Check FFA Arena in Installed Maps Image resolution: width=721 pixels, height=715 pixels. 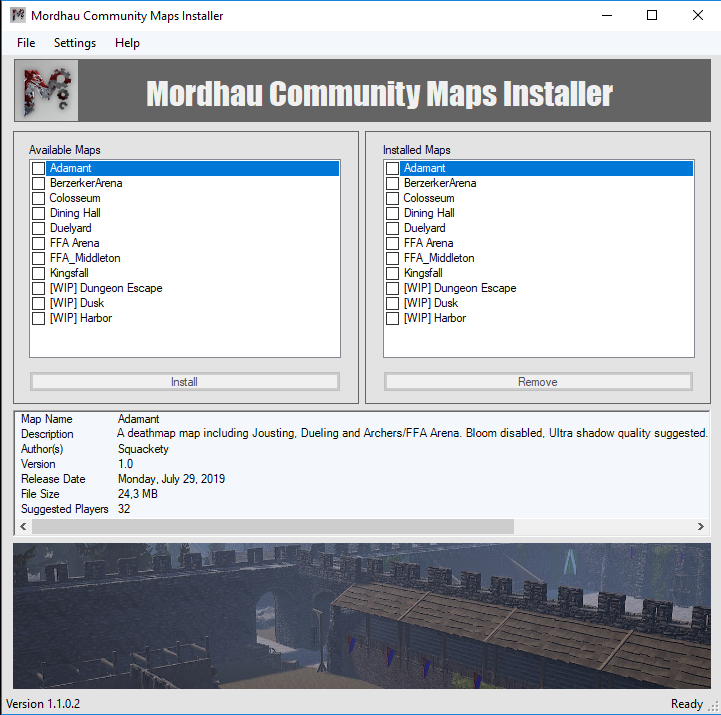(x=393, y=243)
